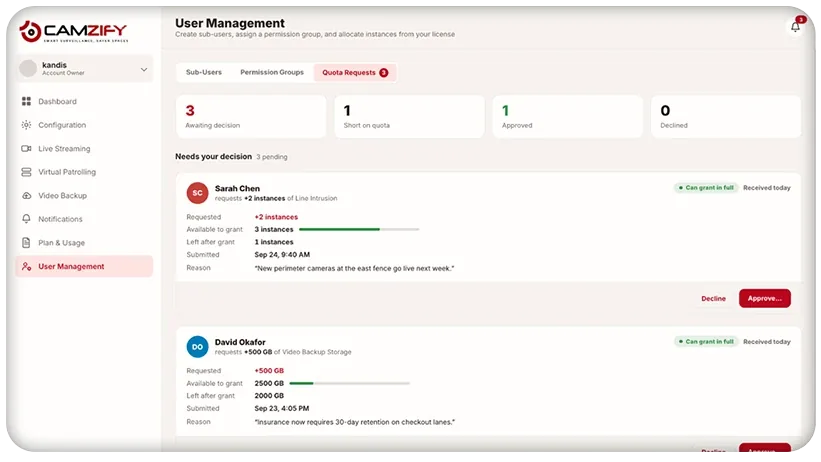Click the Notifications bell icon in sidebar

tap(26, 218)
